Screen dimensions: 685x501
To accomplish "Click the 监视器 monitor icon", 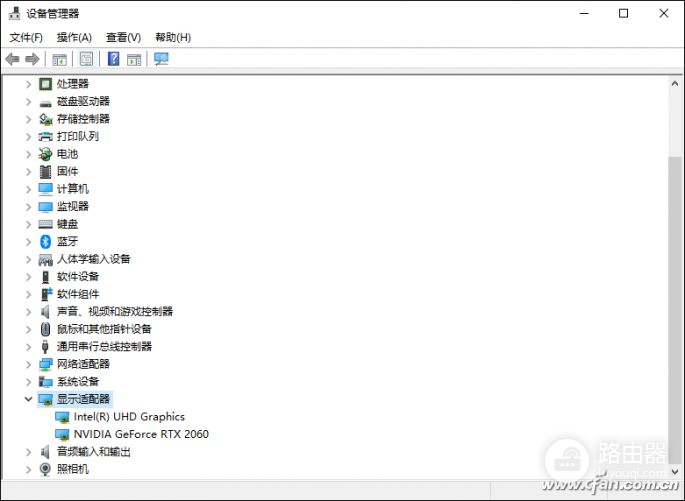I will pos(45,207).
